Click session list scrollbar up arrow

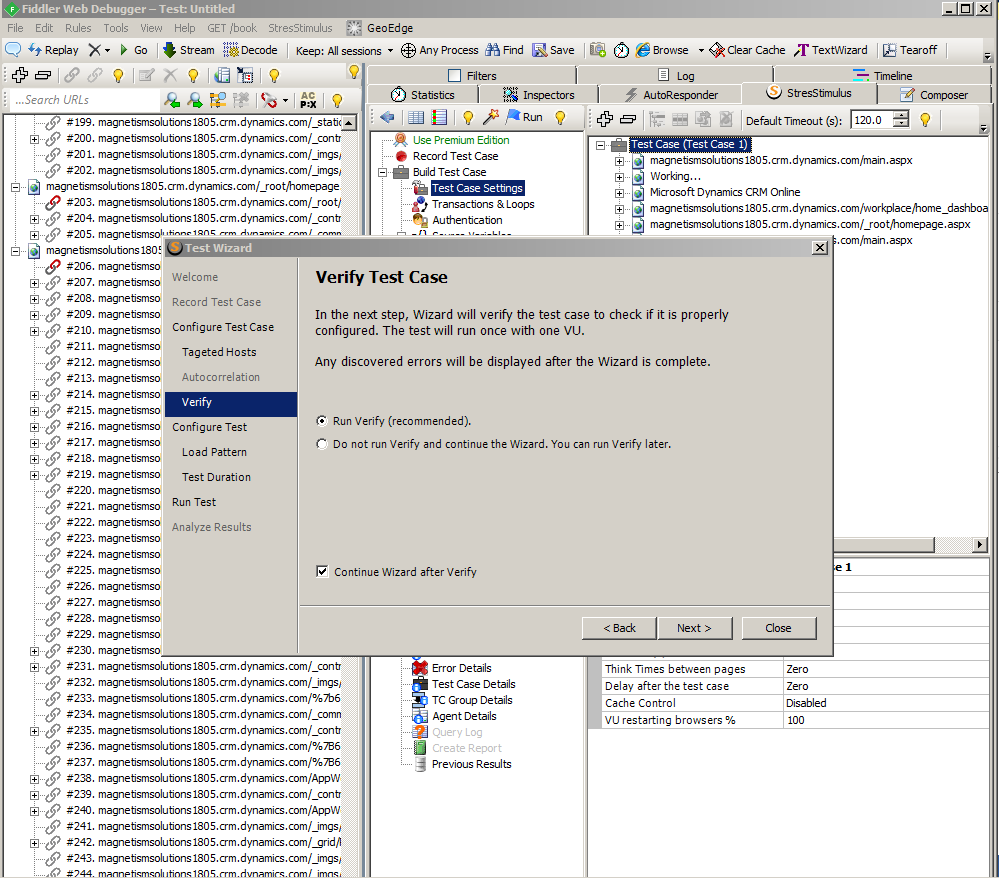click(349, 123)
